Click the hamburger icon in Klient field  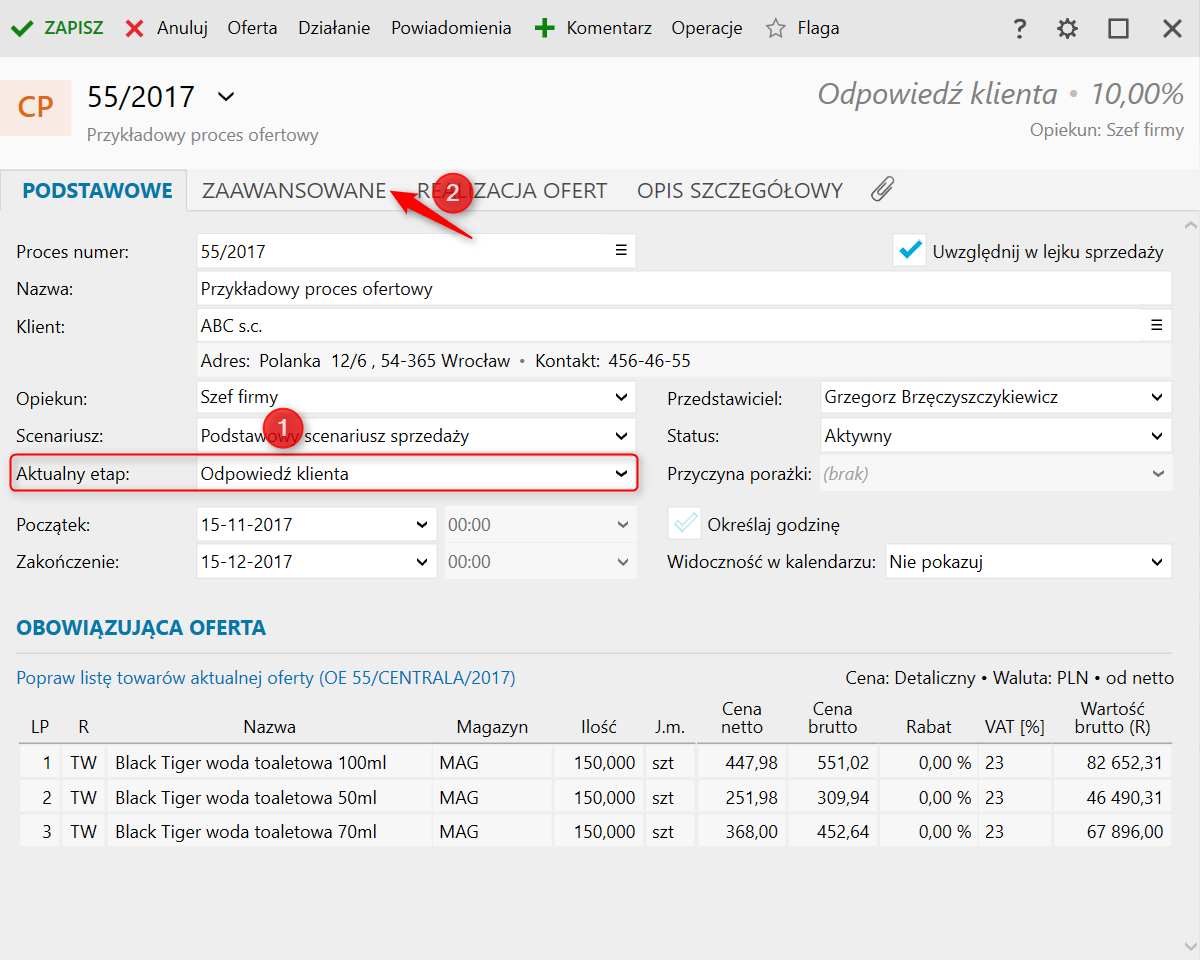pos(1157,324)
